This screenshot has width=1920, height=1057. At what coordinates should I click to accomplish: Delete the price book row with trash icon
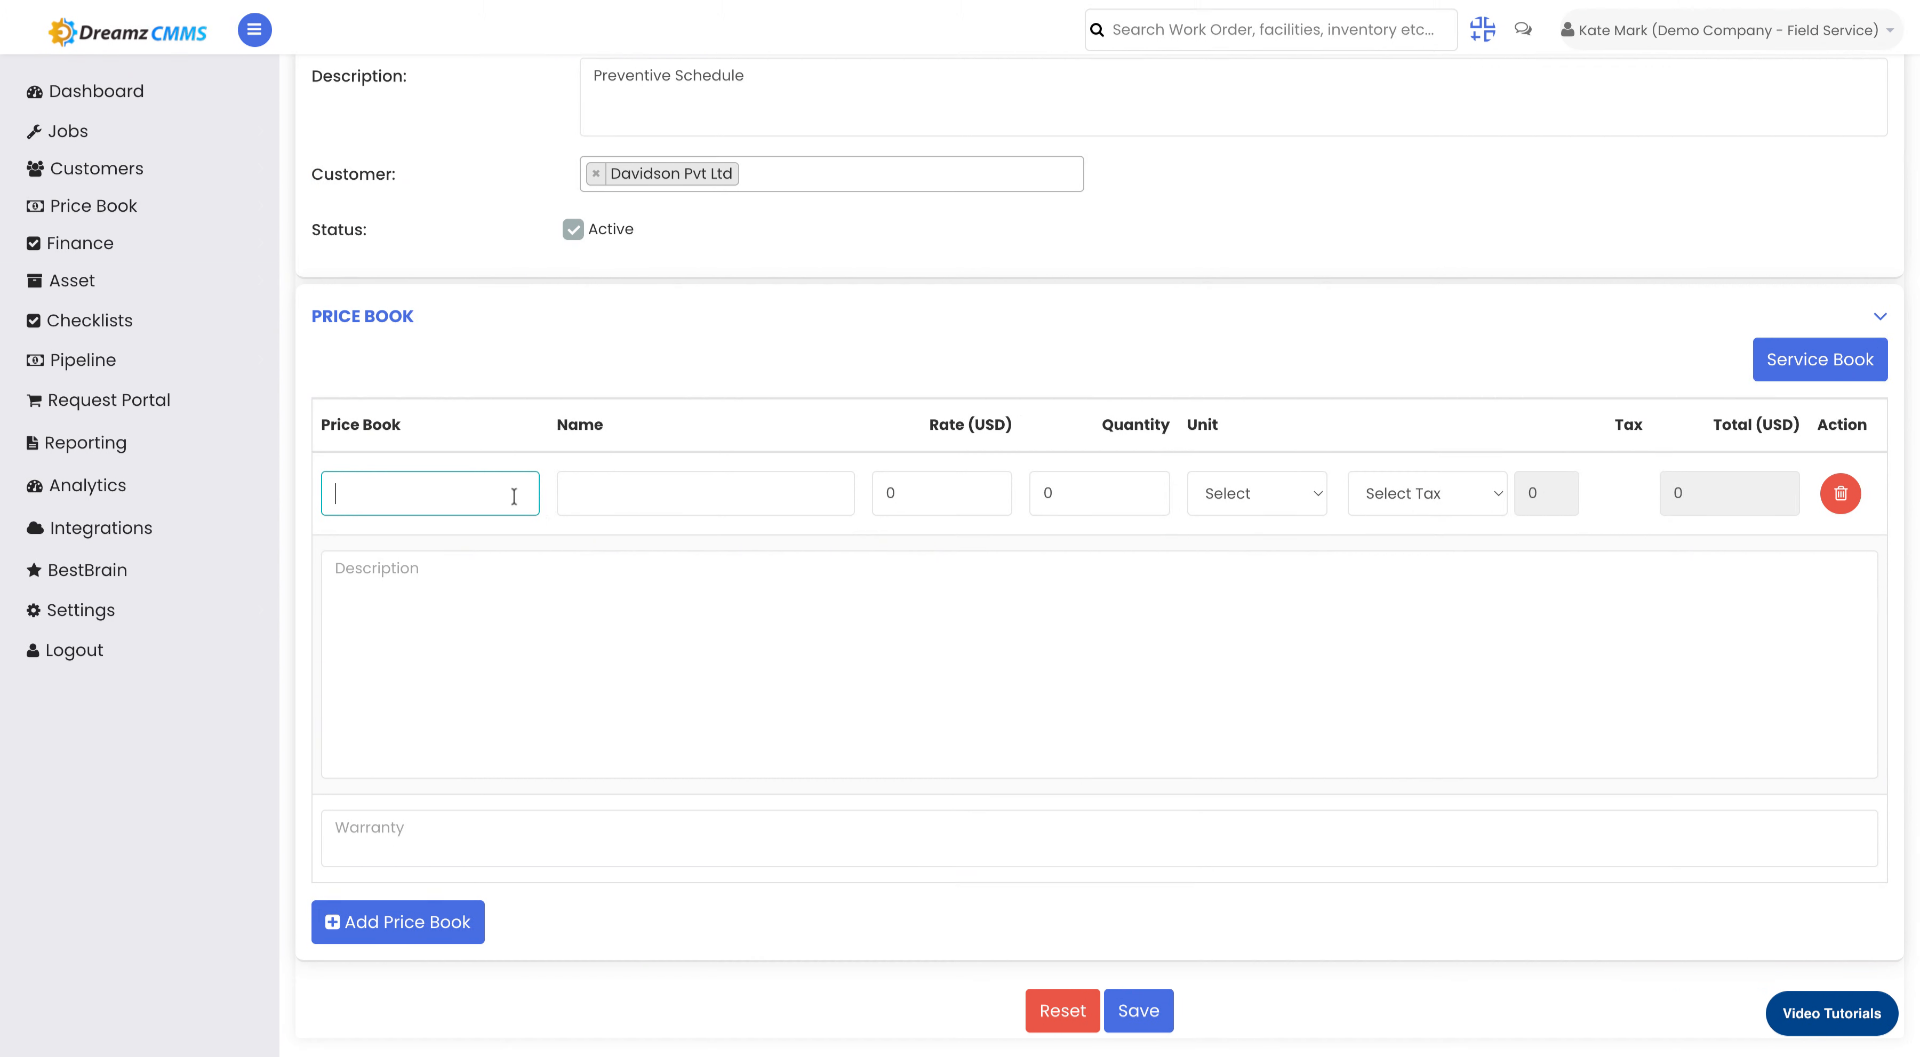tap(1840, 493)
